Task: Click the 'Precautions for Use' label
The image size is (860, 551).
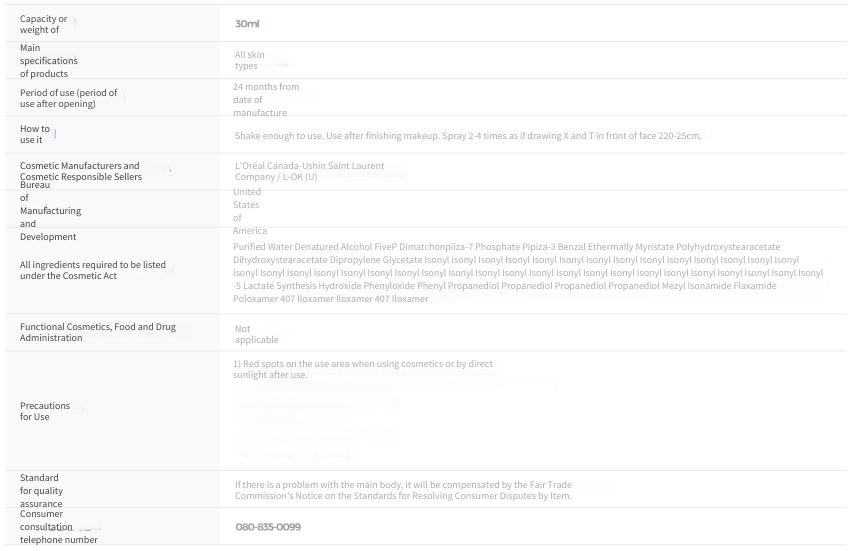Action: pos(45,411)
